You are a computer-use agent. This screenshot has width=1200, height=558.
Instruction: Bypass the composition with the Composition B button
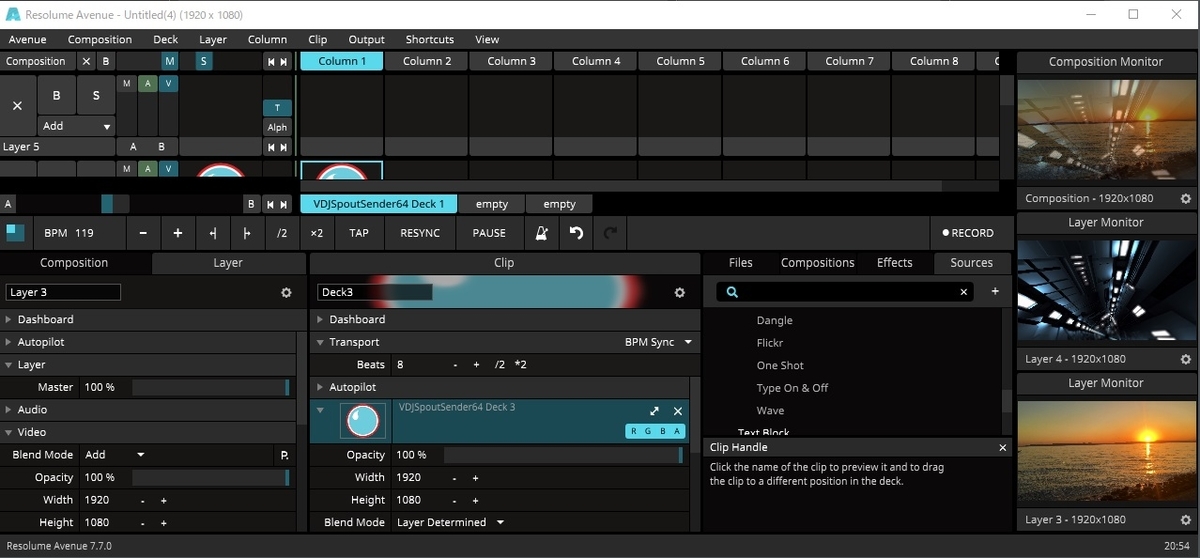point(105,62)
